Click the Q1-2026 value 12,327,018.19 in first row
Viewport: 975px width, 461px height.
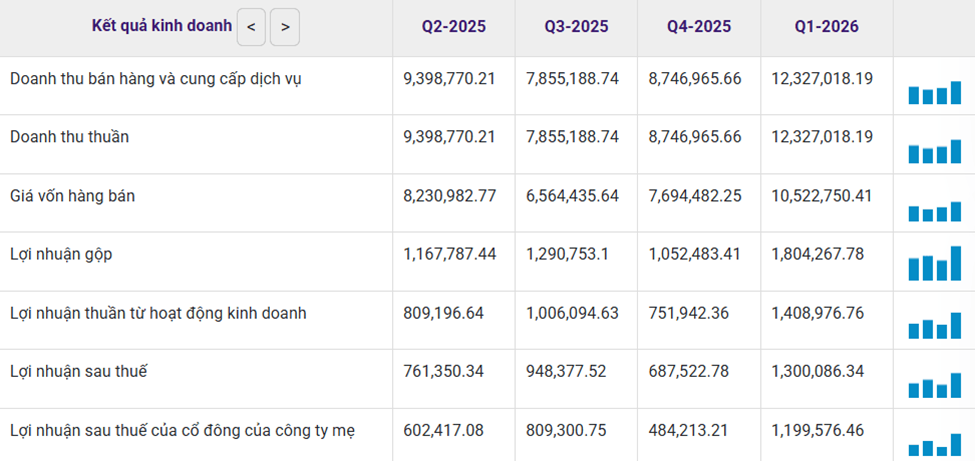coord(822,78)
